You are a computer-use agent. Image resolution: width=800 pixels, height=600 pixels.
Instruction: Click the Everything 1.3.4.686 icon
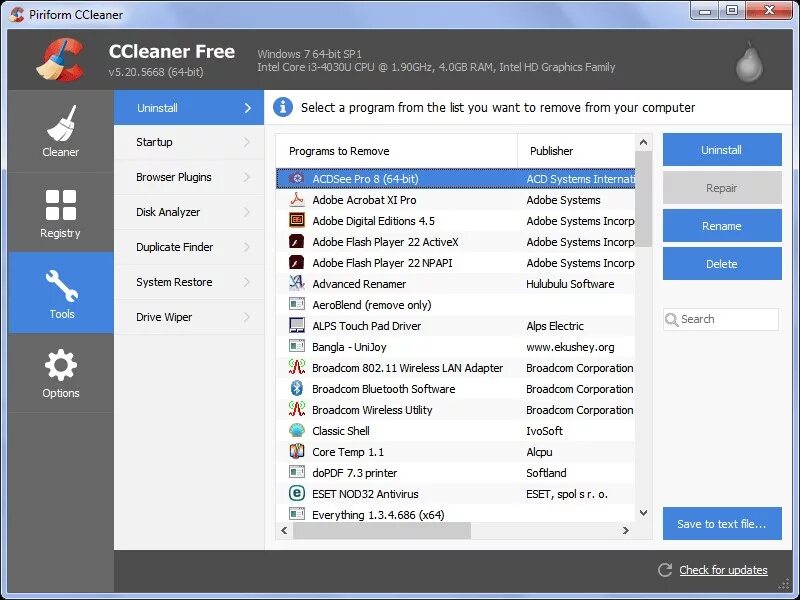[296, 514]
